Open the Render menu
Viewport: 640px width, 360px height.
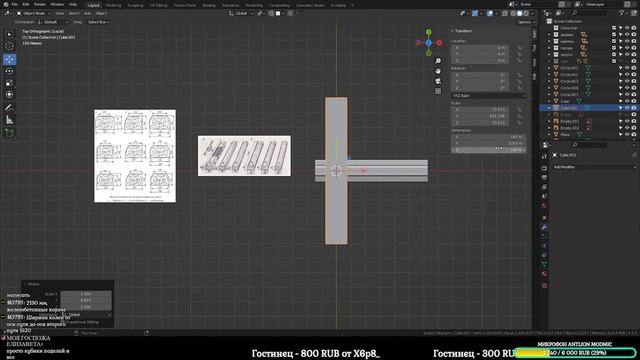pyautogui.click(x=40, y=4)
